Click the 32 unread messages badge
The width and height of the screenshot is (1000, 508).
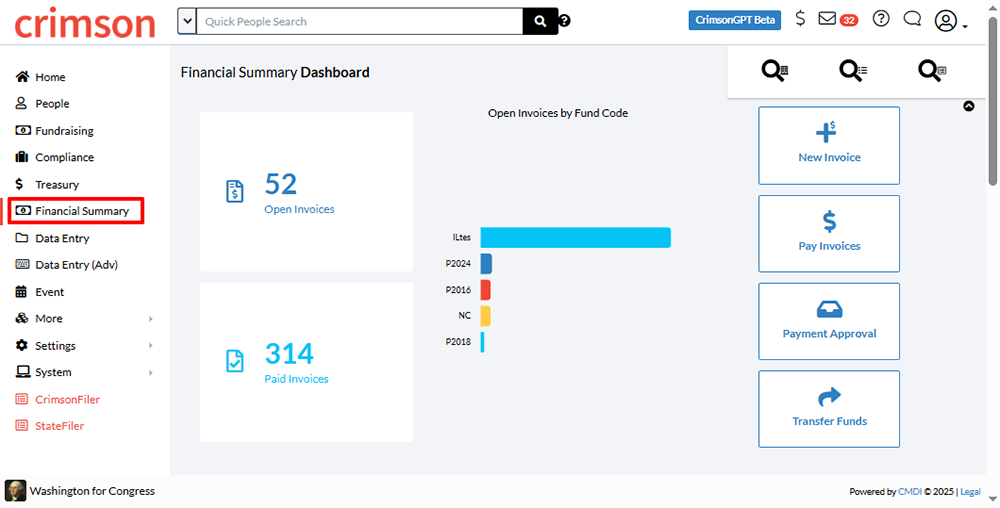pos(848,20)
